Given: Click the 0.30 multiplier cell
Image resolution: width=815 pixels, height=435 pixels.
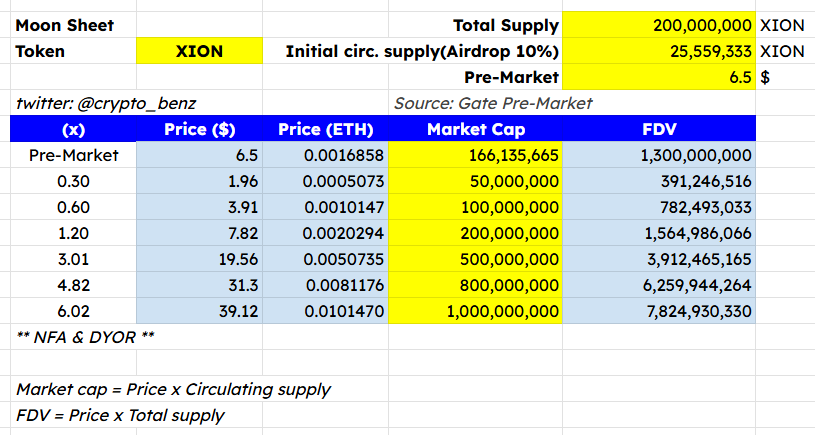Looking at the screenshot, I should pos(73,181).
